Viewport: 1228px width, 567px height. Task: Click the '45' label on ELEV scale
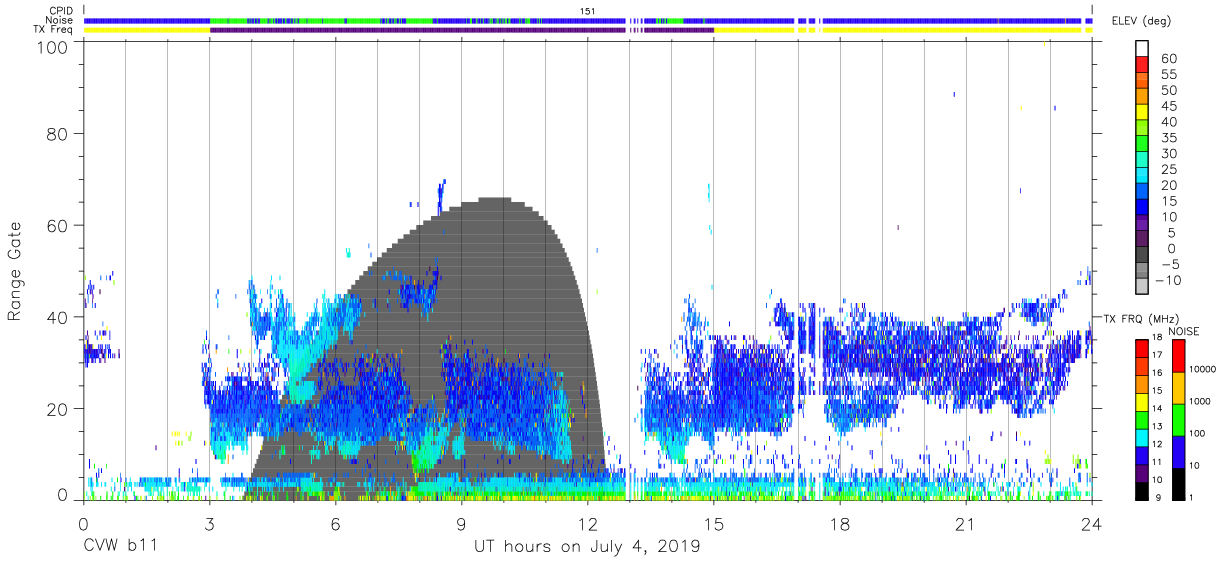coord(1169,107)
